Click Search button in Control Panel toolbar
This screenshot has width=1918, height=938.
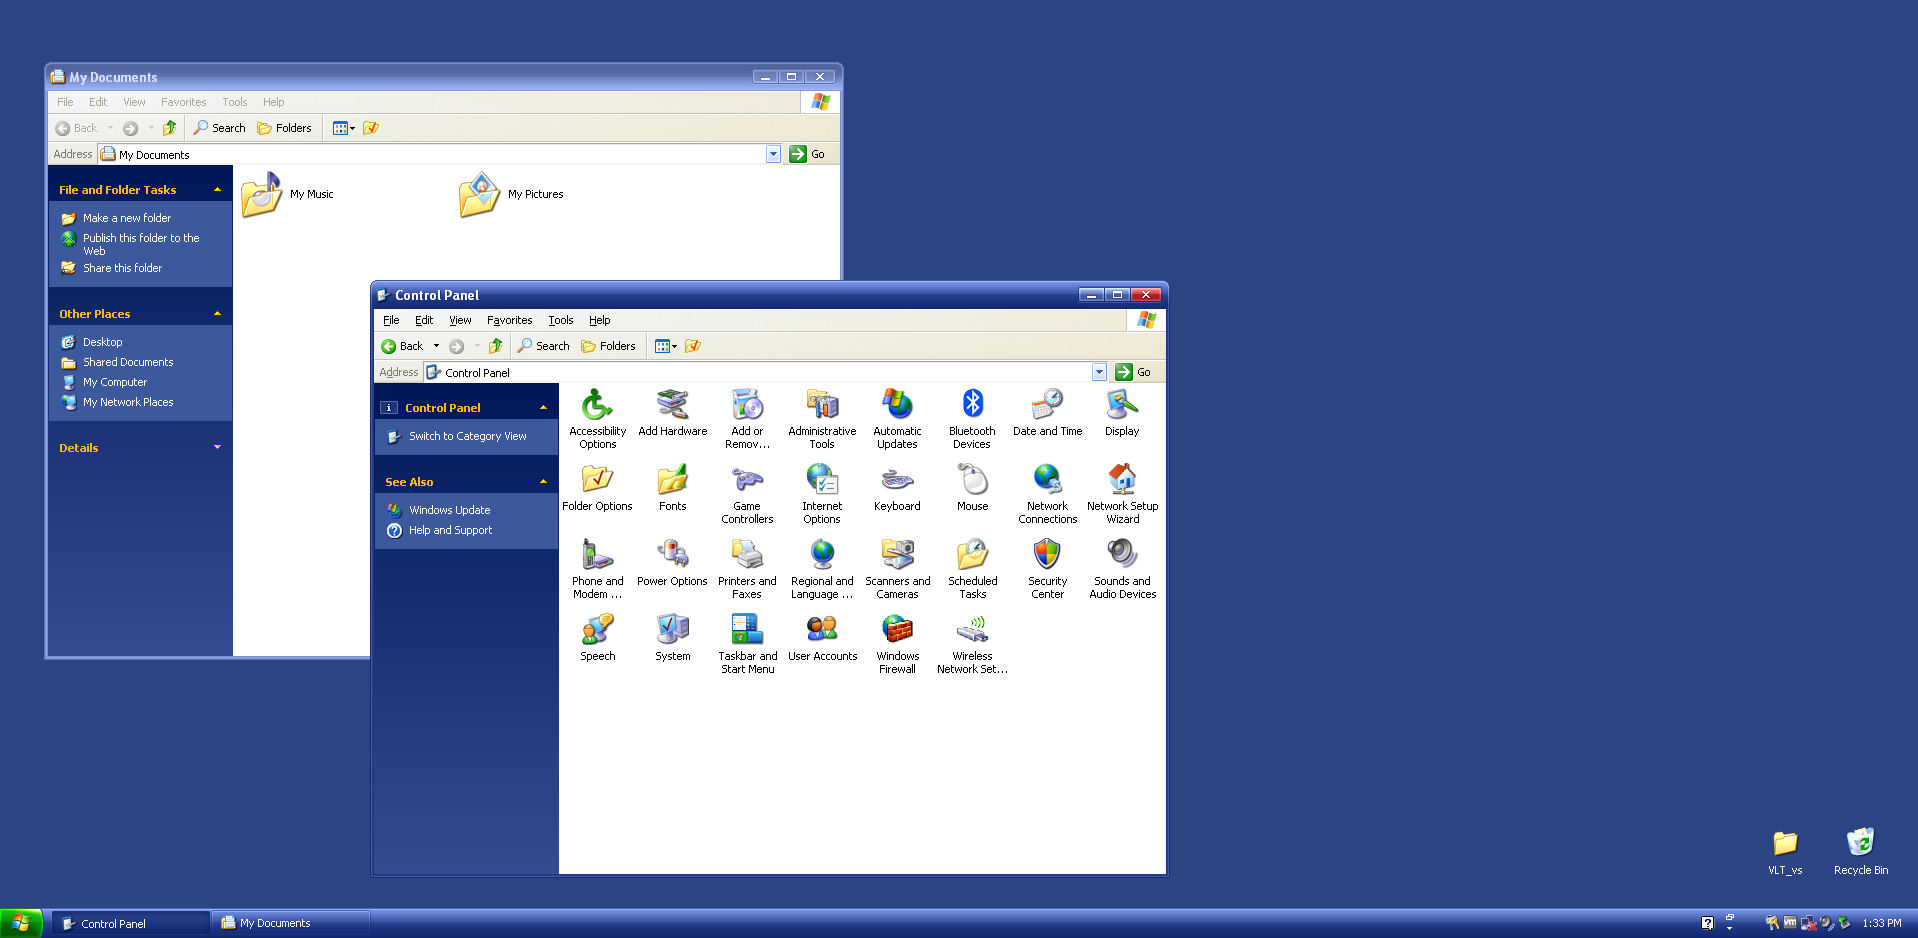coord(543,346)
